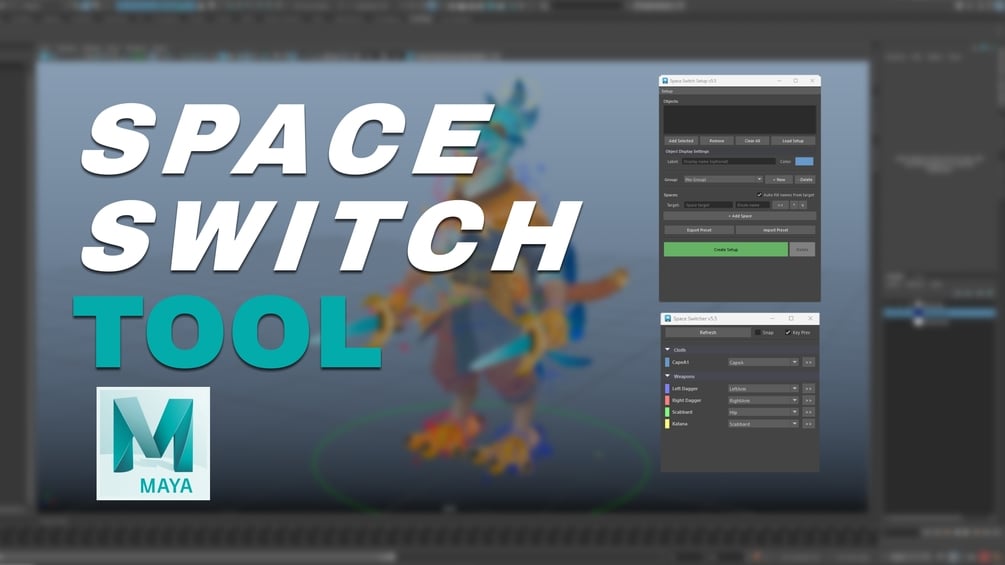
Task: Click grey Delete button beside Create Setup
Action: 802,249
